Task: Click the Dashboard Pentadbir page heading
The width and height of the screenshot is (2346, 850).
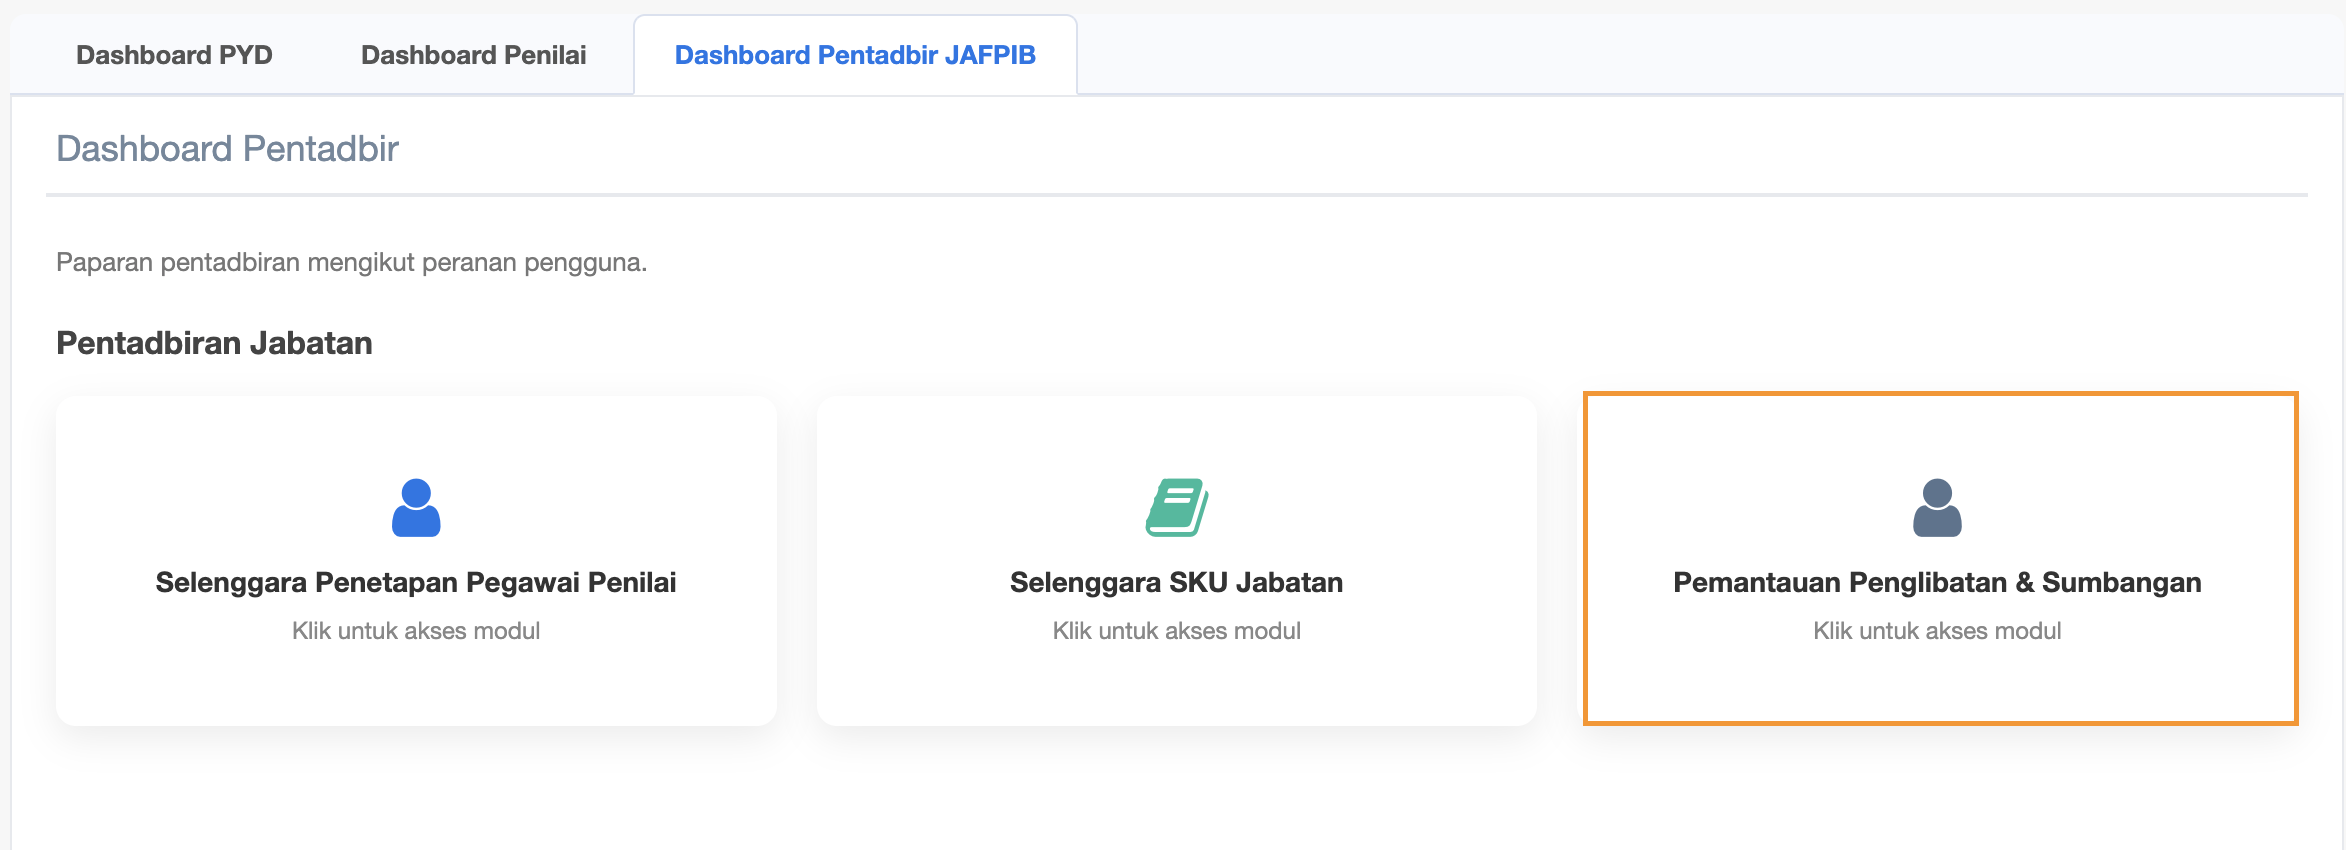Action: click(227, 149)
